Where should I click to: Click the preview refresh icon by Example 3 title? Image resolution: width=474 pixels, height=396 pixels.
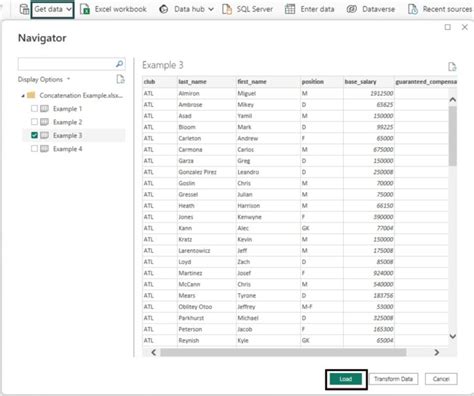click(452, 67)
